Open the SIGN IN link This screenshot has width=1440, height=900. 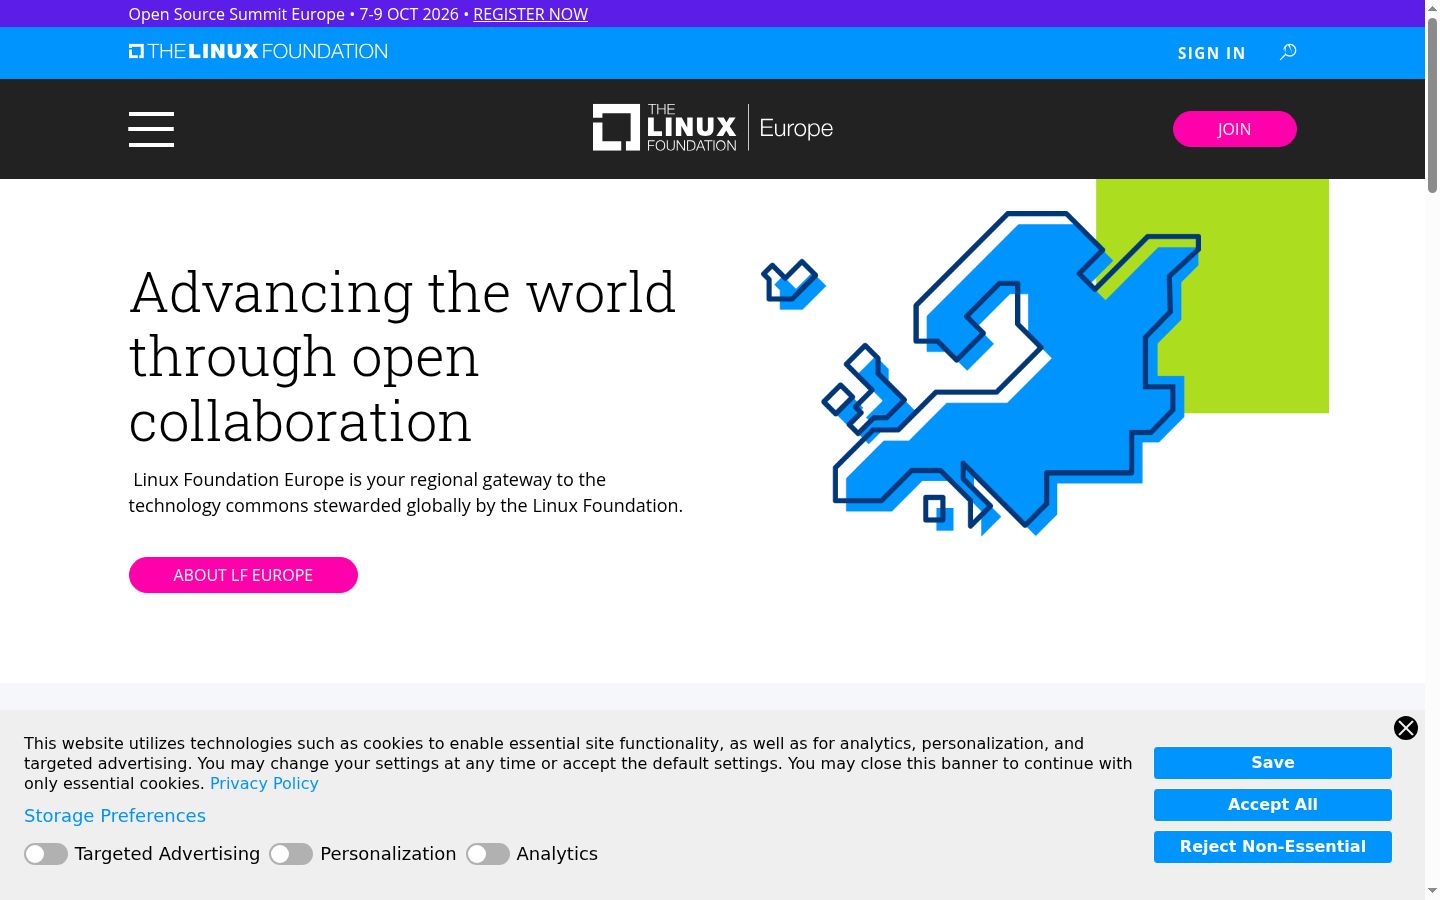[x=1211, y=53]
